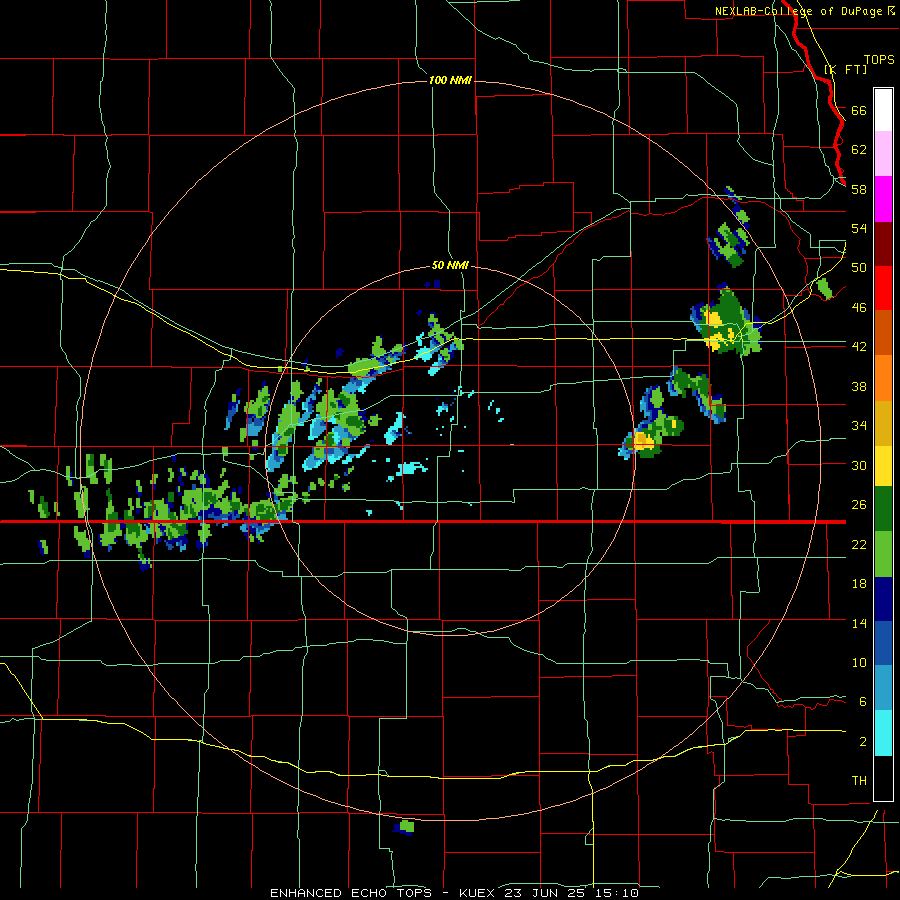Click the 22 legend value

859,544
